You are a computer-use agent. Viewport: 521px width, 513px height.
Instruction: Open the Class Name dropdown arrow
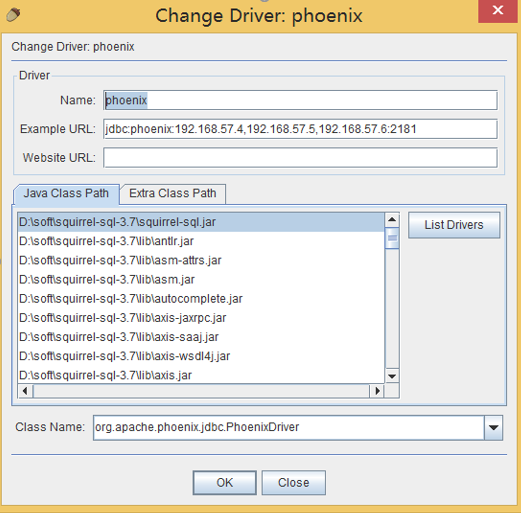pyautogui.click(x=493, y=427)
